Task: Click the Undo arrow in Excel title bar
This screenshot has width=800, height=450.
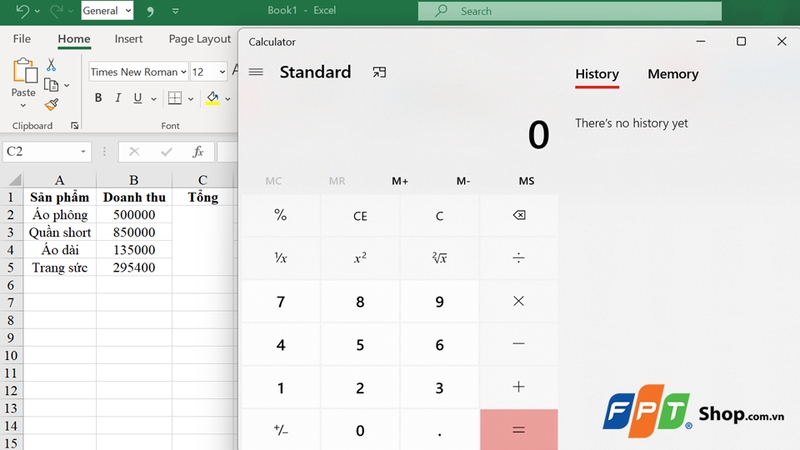Action: click(22, 11)
